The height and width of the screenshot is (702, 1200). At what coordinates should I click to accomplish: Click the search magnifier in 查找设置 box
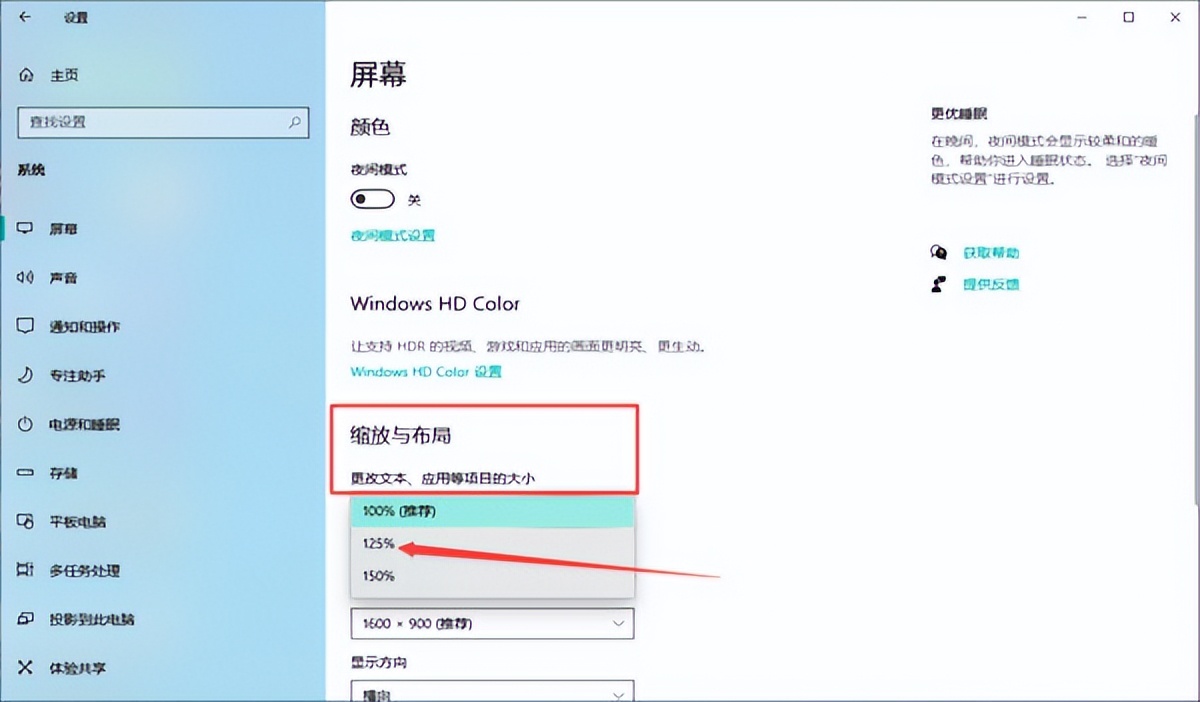(x=295, y=122)
